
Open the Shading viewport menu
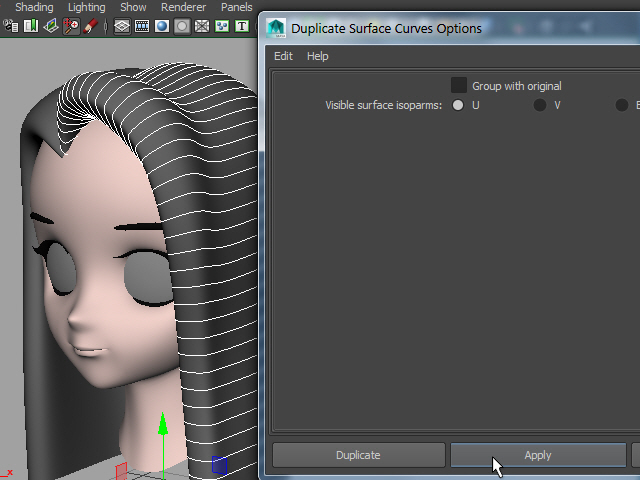click(x=34, y=7)
